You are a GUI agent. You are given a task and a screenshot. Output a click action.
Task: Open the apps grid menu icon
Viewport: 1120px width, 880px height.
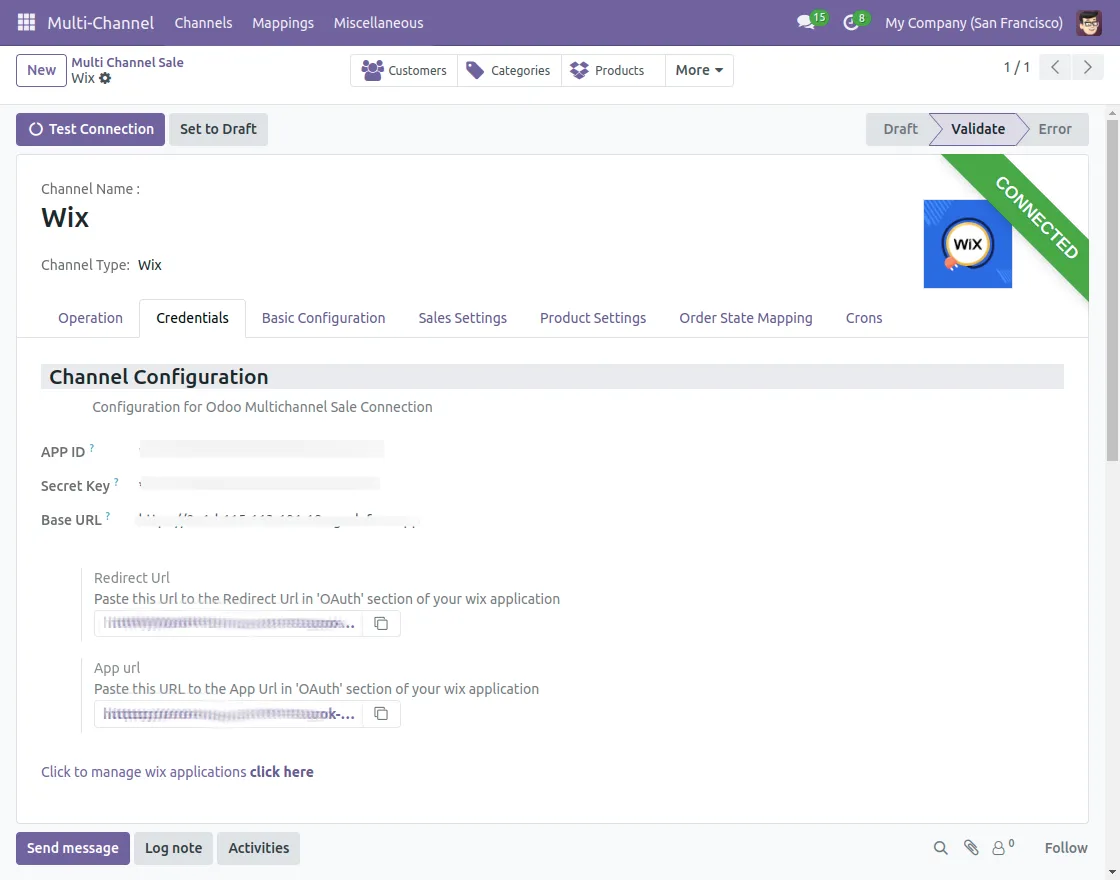[x=26, y=22]
